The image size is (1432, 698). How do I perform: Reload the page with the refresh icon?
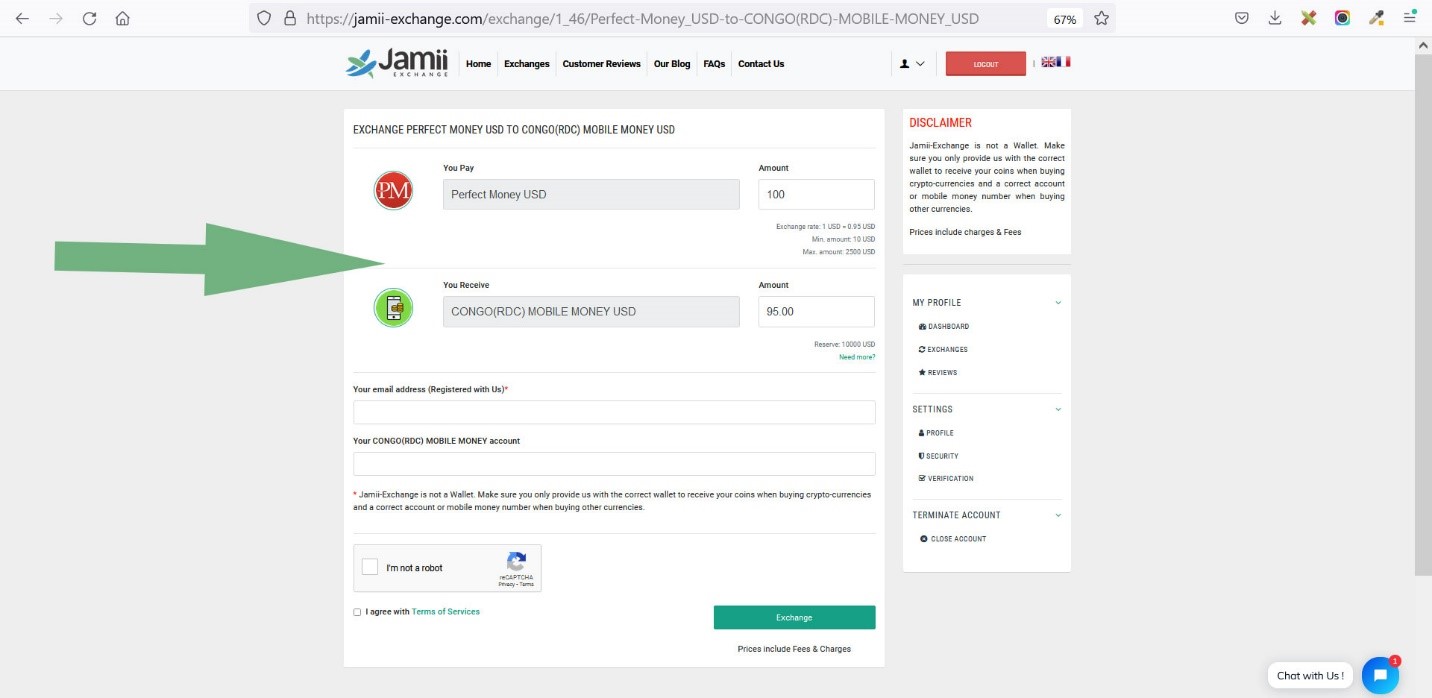[x=90, y=18]
